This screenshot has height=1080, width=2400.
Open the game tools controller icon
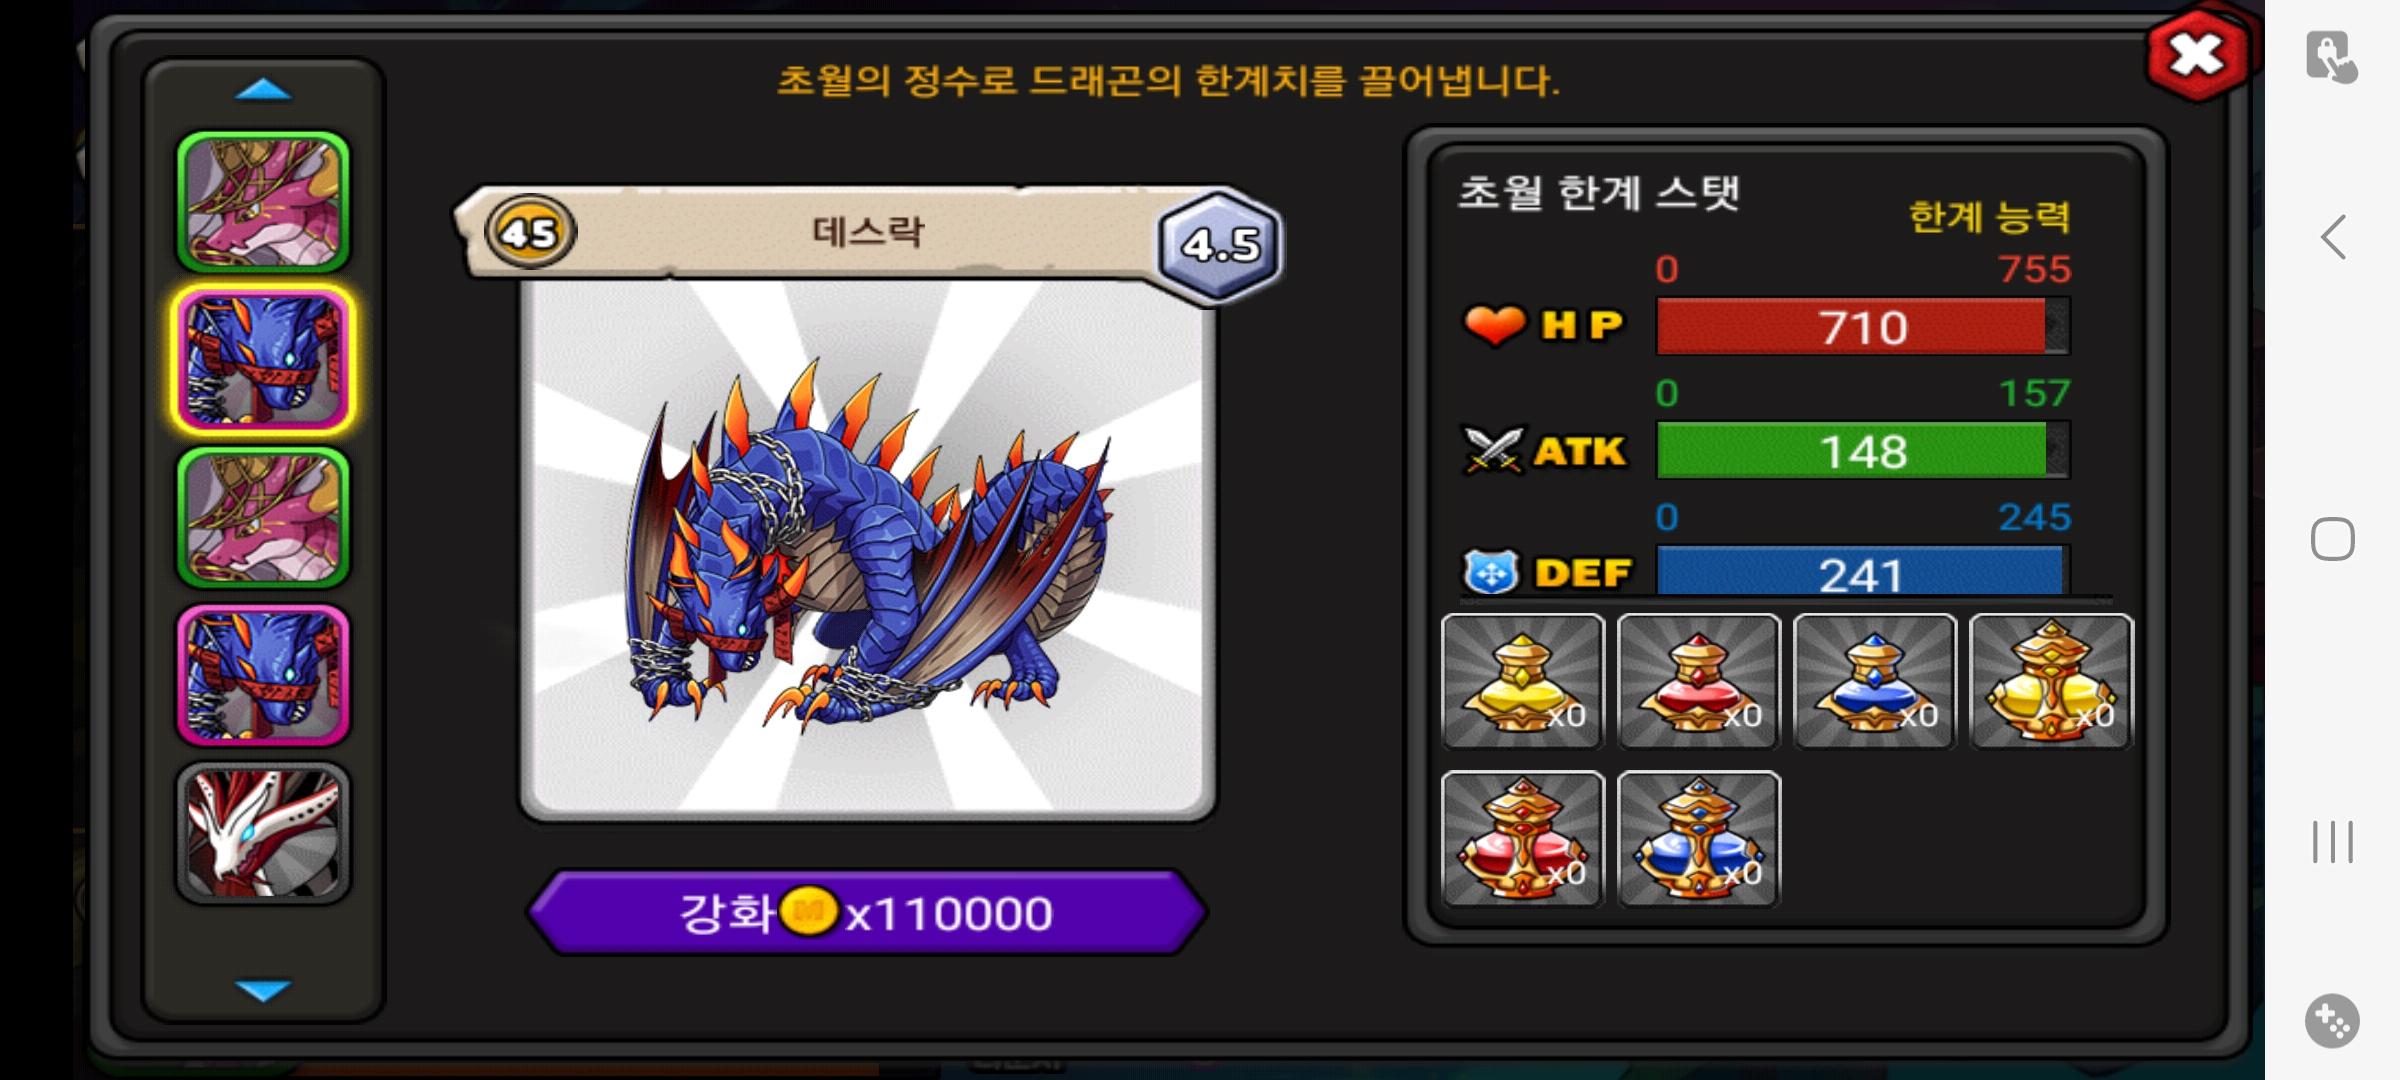(2332, 1021)
